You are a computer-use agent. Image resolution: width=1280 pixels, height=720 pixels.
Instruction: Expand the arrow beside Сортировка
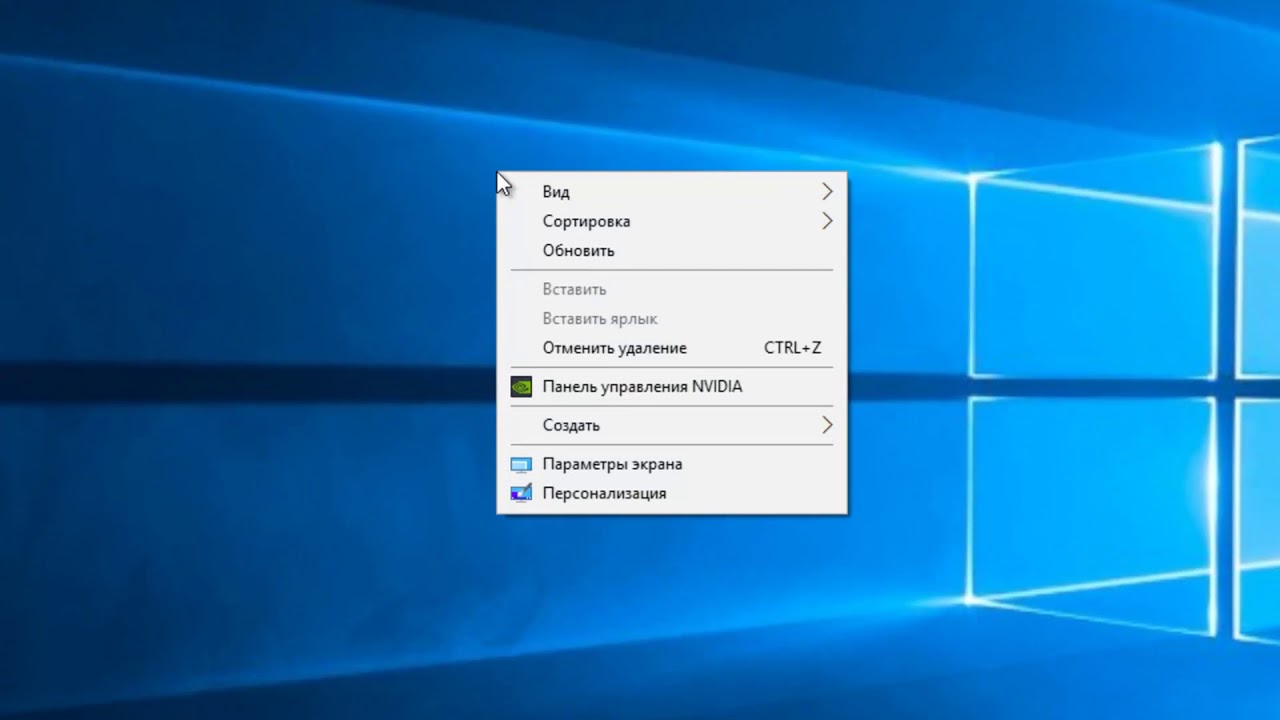827,221
